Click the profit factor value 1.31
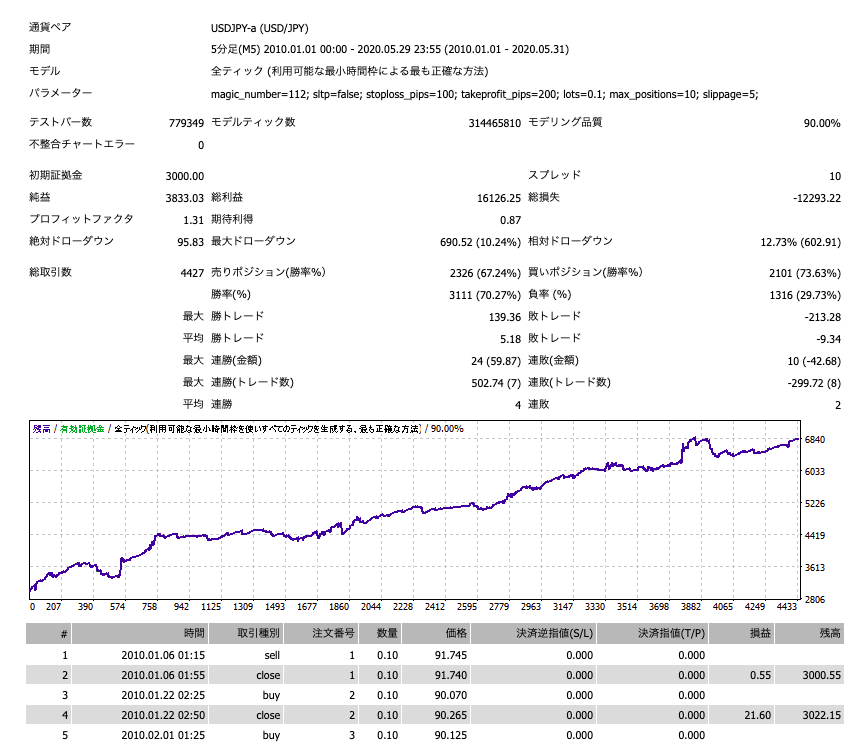Image resolution: width=861 pixels, height=743 pixels. [193, 220]
